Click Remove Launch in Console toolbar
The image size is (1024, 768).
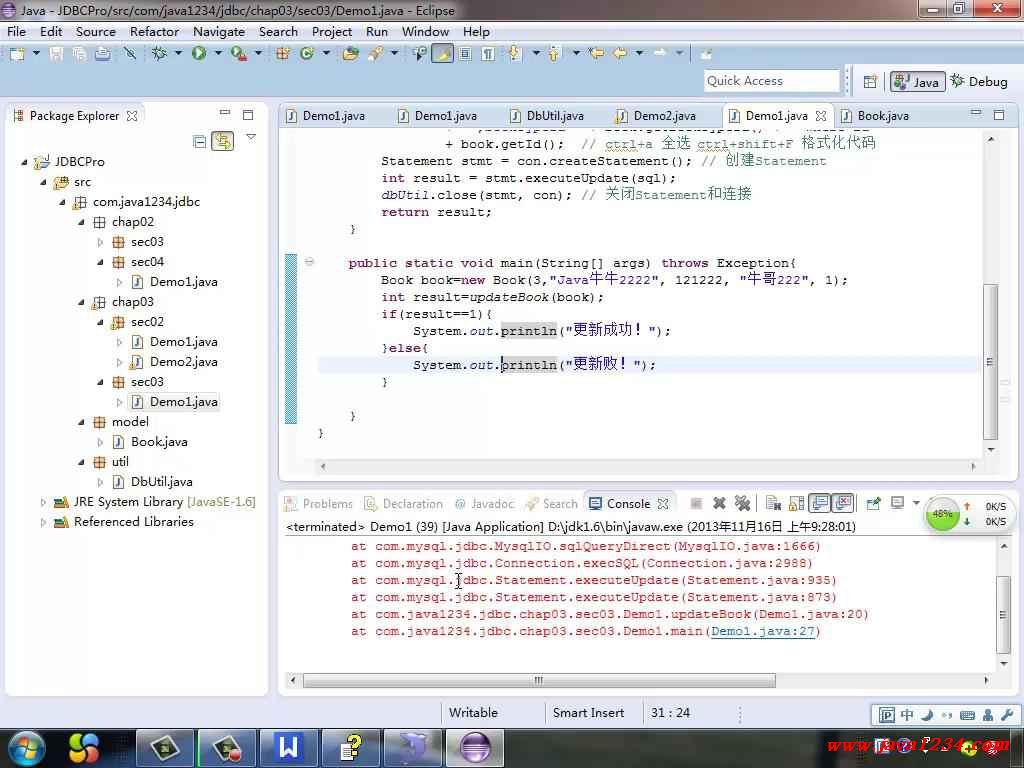pos(719,504)
